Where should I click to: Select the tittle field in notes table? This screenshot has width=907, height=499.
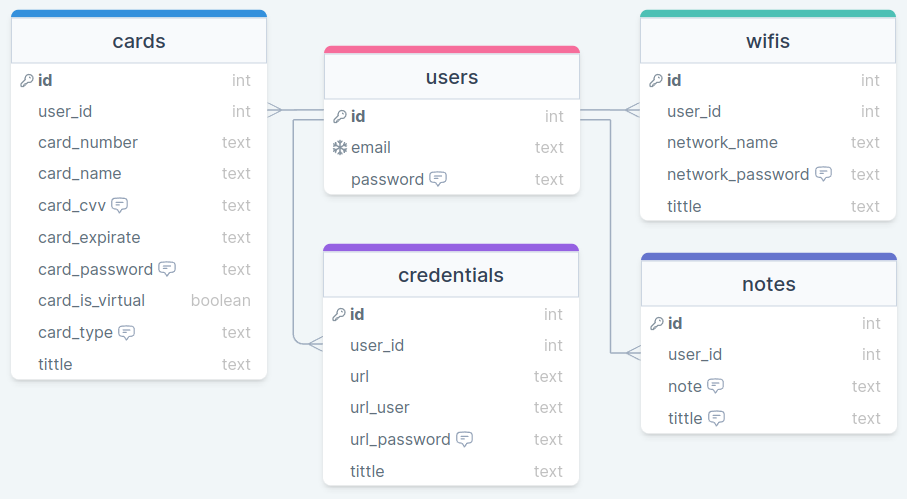coord(769,418)
